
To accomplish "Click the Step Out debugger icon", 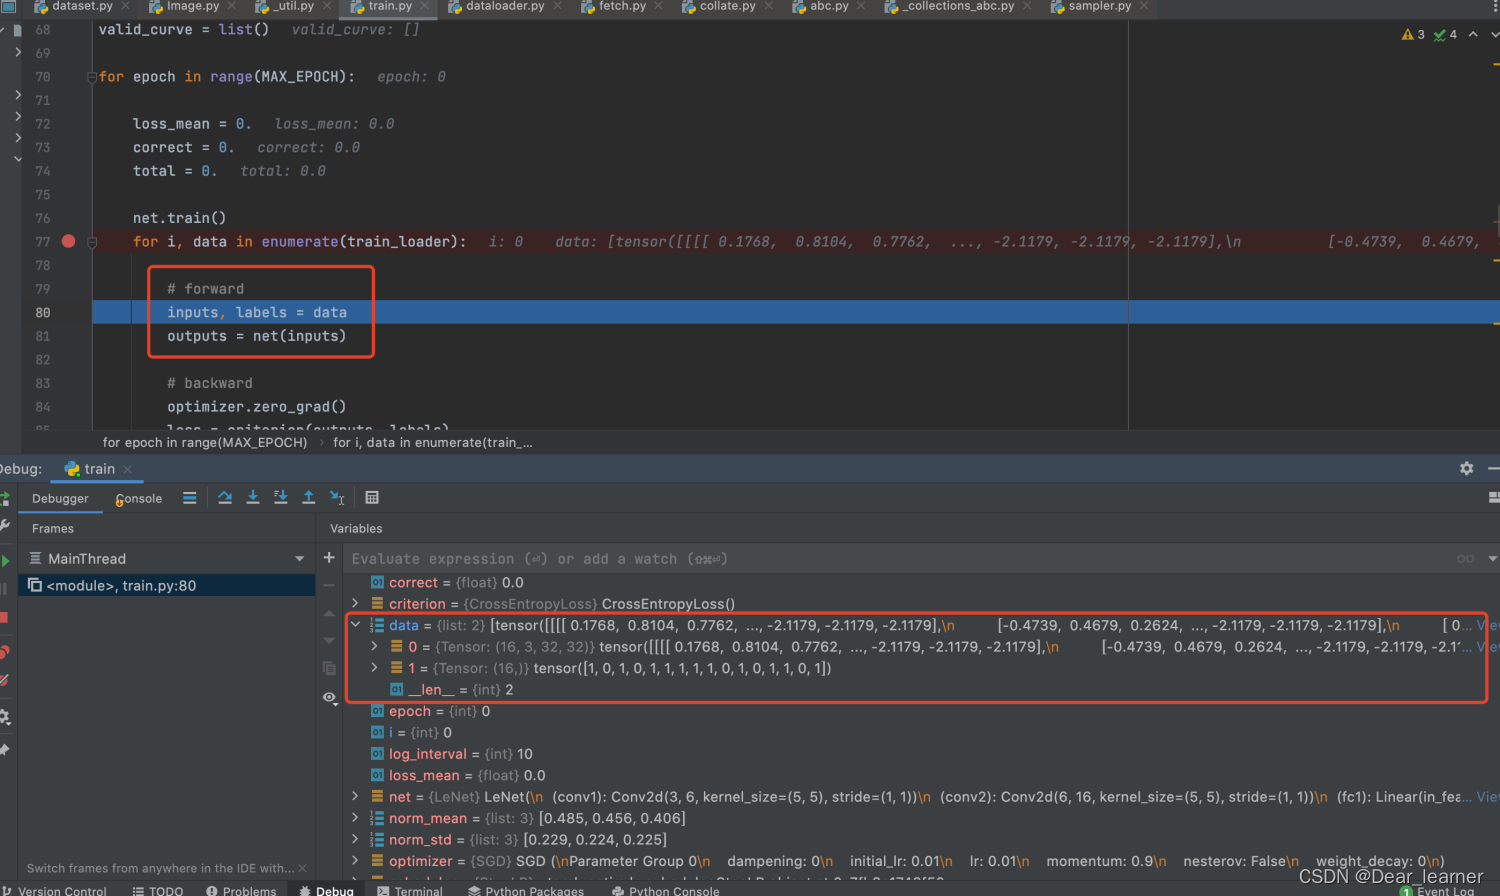I will [x=309, y=497].
